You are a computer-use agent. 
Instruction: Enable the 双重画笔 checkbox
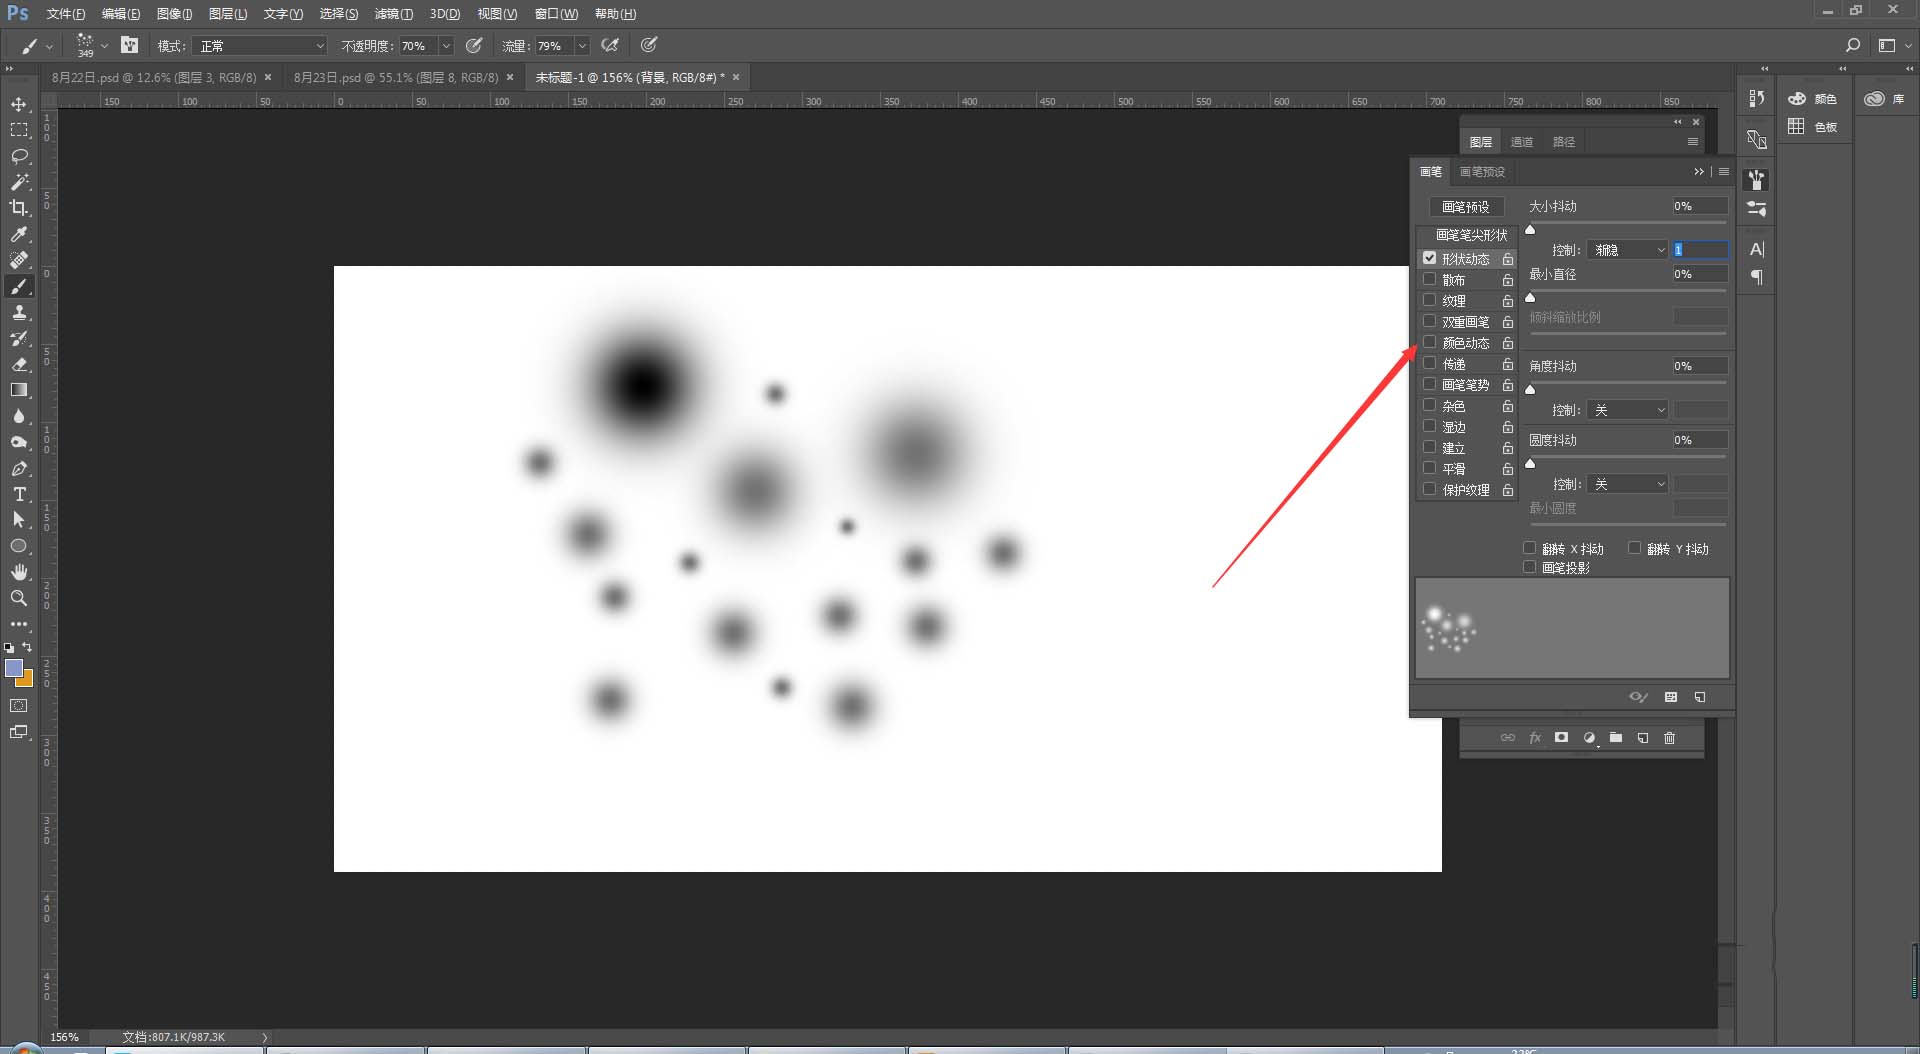(1430, 321)
